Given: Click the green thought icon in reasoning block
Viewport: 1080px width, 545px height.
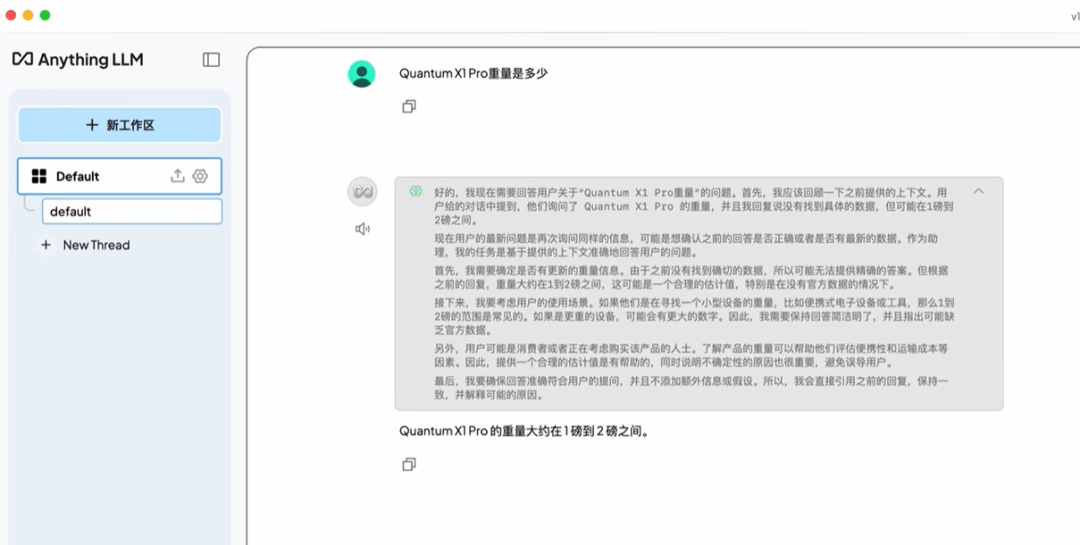Looking at the screenshot, I should coord(415,192).
